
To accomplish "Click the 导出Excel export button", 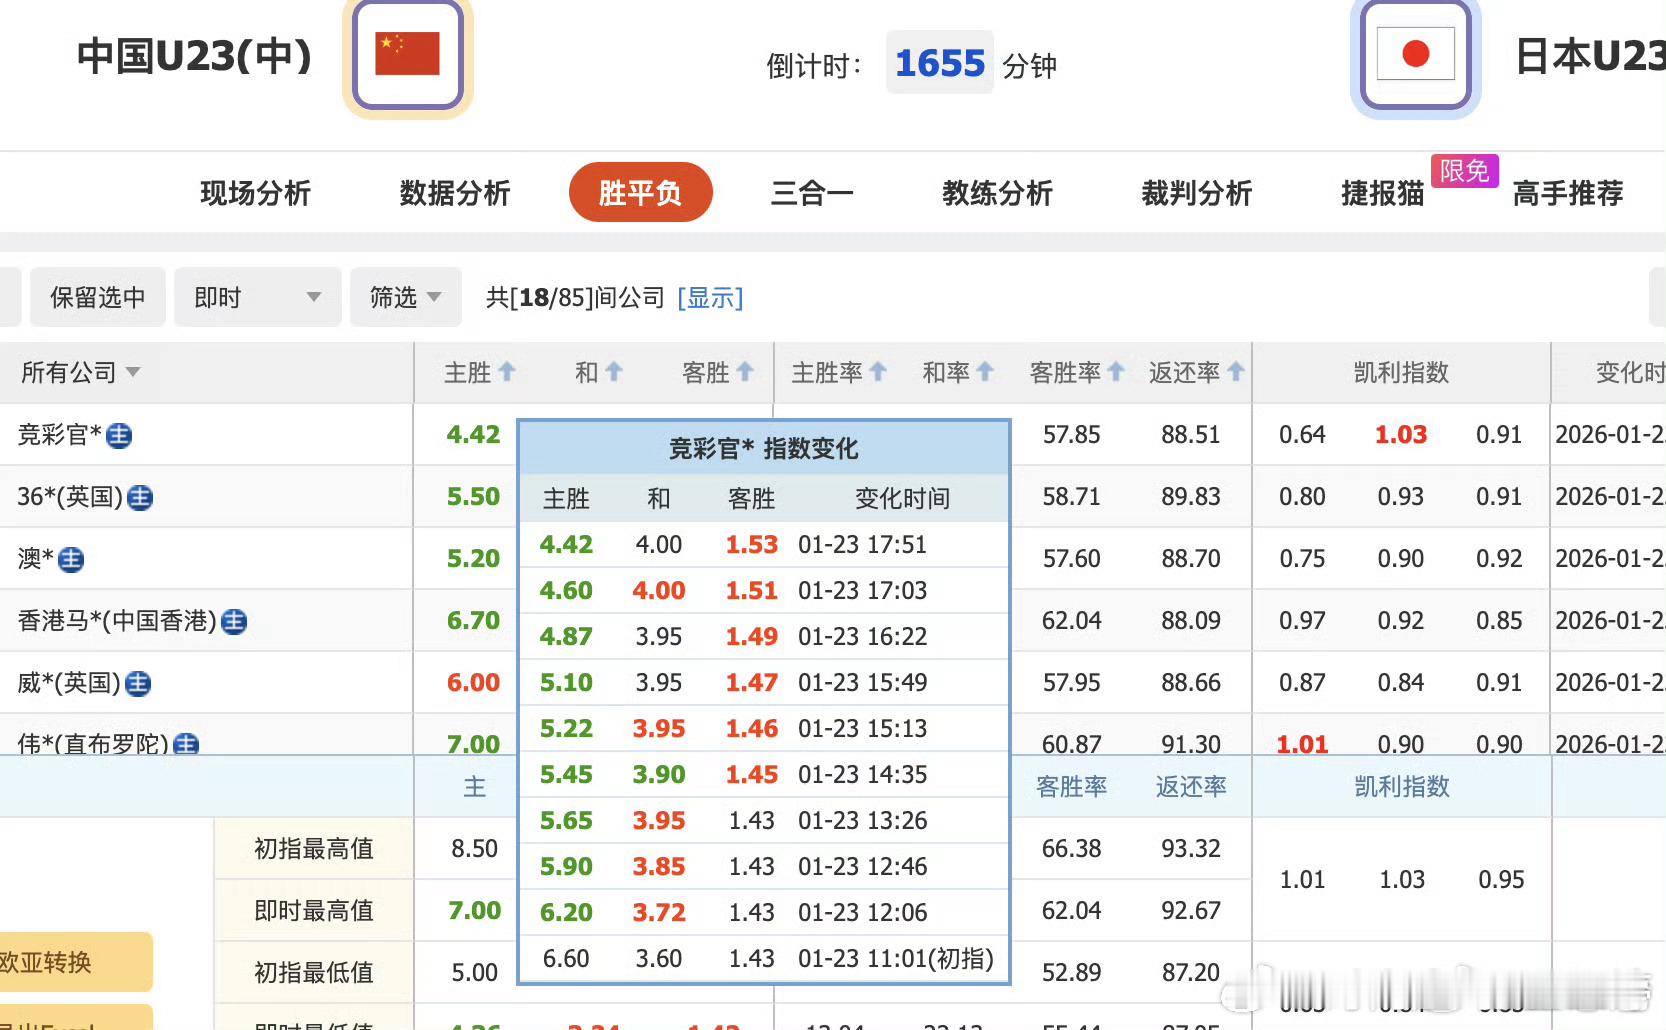I will (48, 1024).
